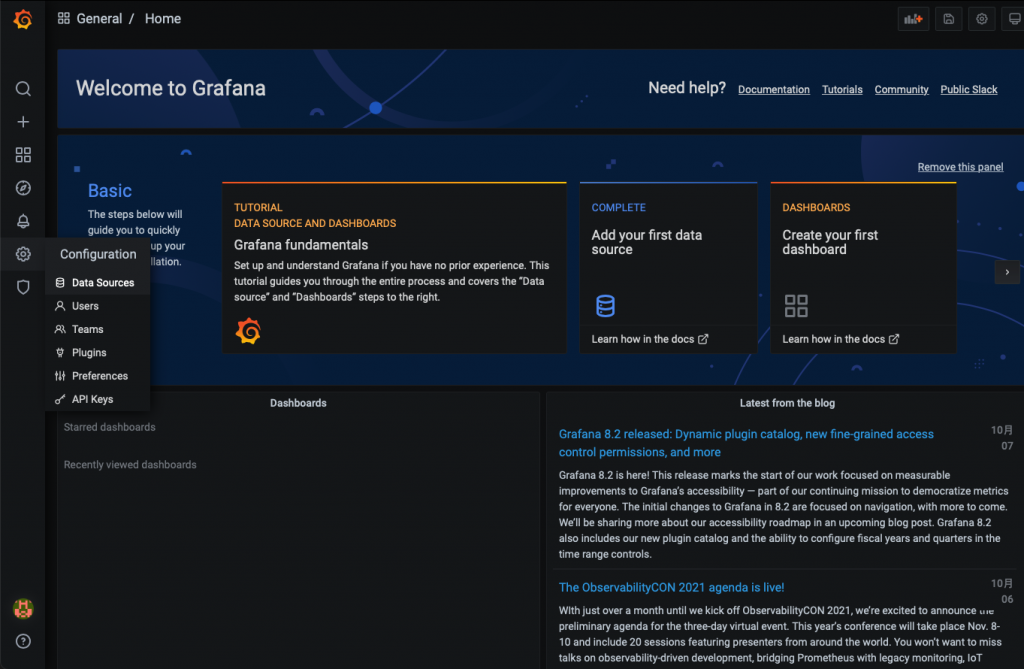Open the Explore compass icon
Viewport: 1024px width, 669px height.
(23, 188)
